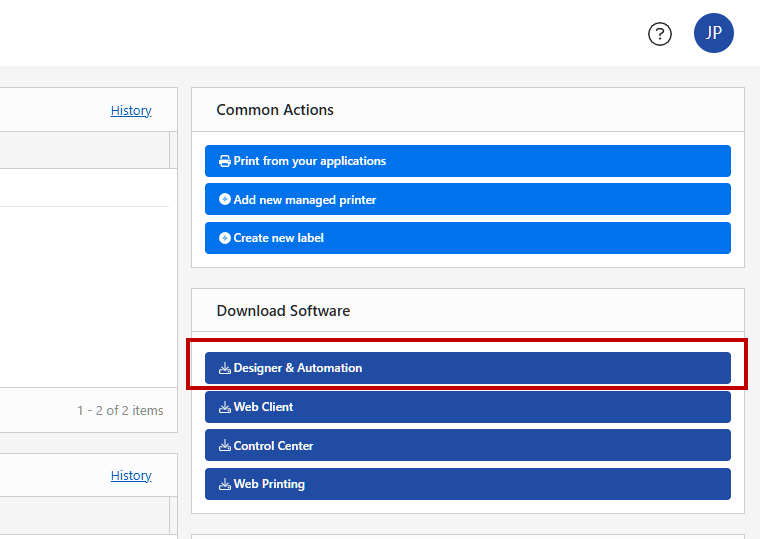Click the printer icon on Print from your applications
This screenshot has height=539, width=760.
point(224,161)
